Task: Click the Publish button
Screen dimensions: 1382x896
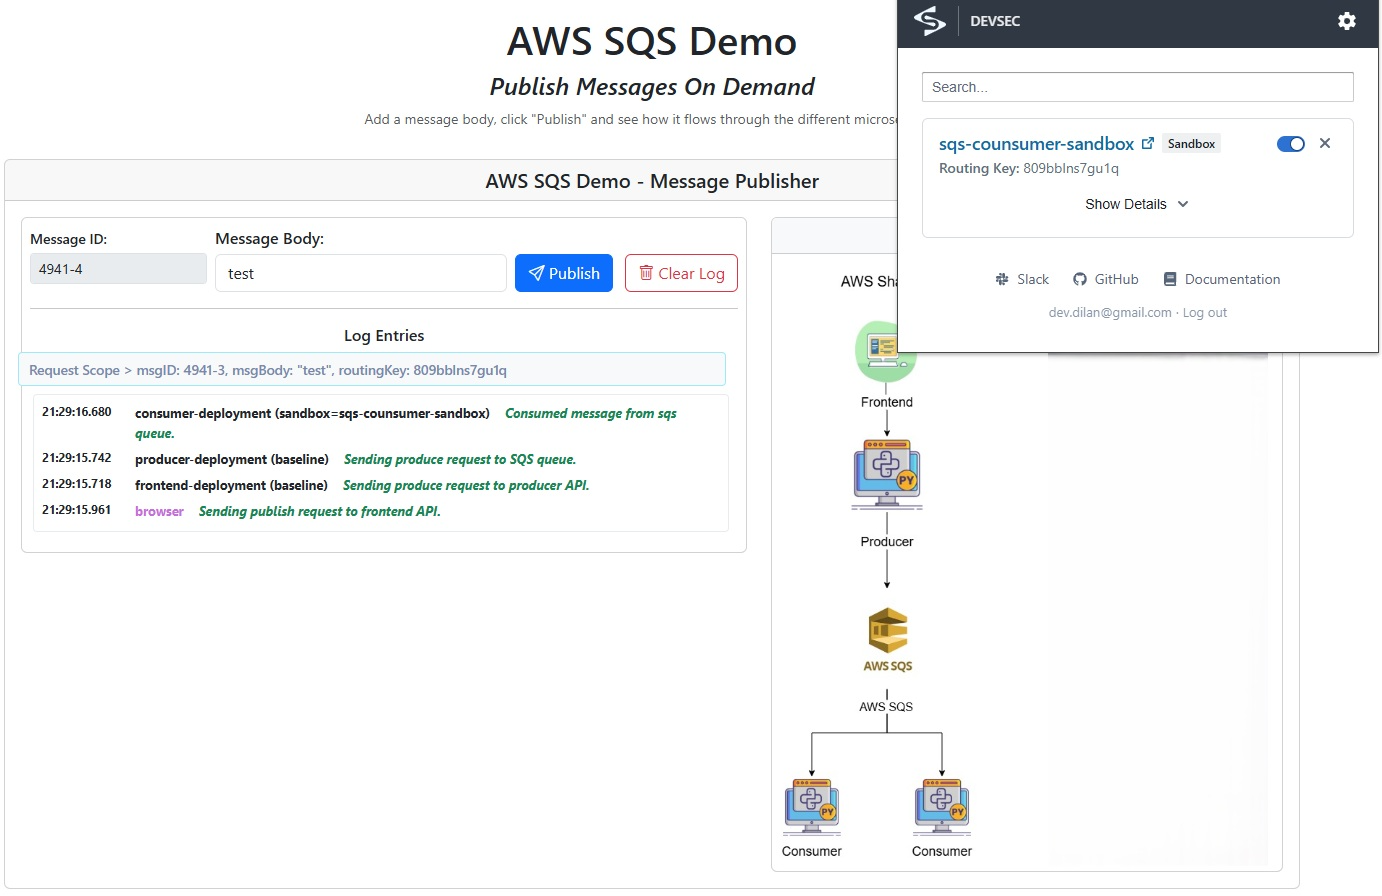Action: (564, 273)
